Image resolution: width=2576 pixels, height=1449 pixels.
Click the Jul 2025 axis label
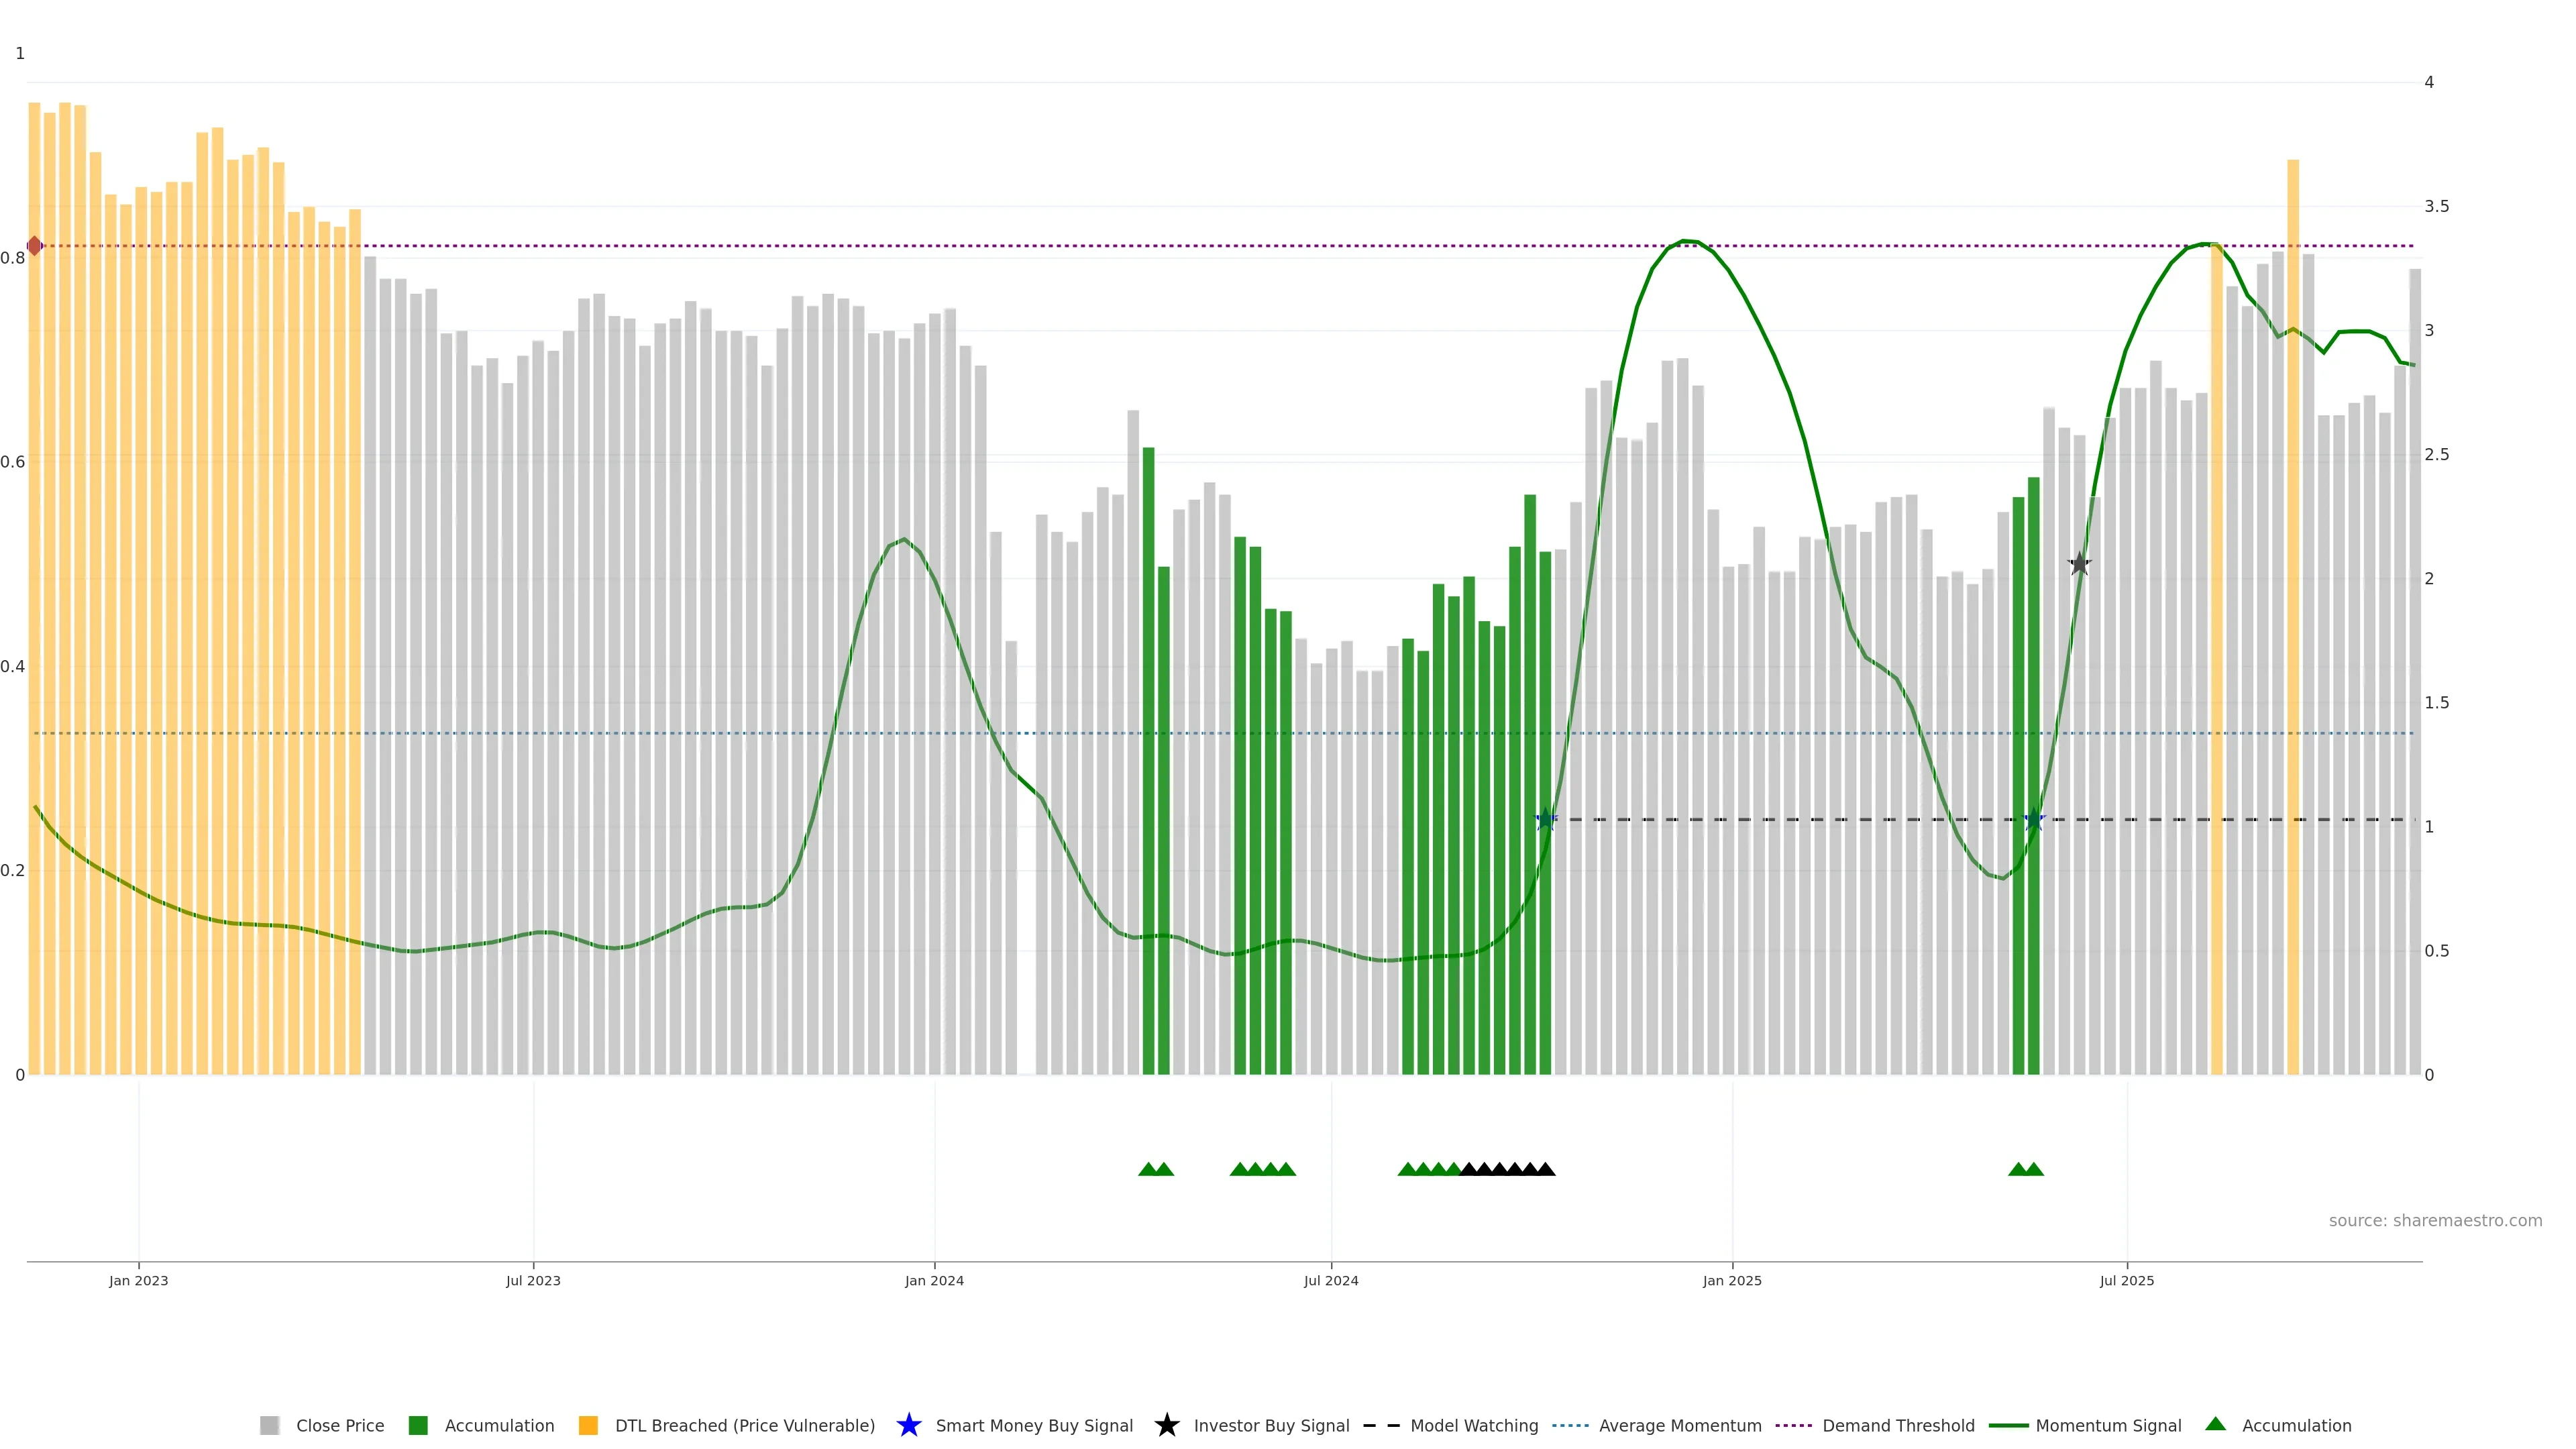(2126, 1280)
